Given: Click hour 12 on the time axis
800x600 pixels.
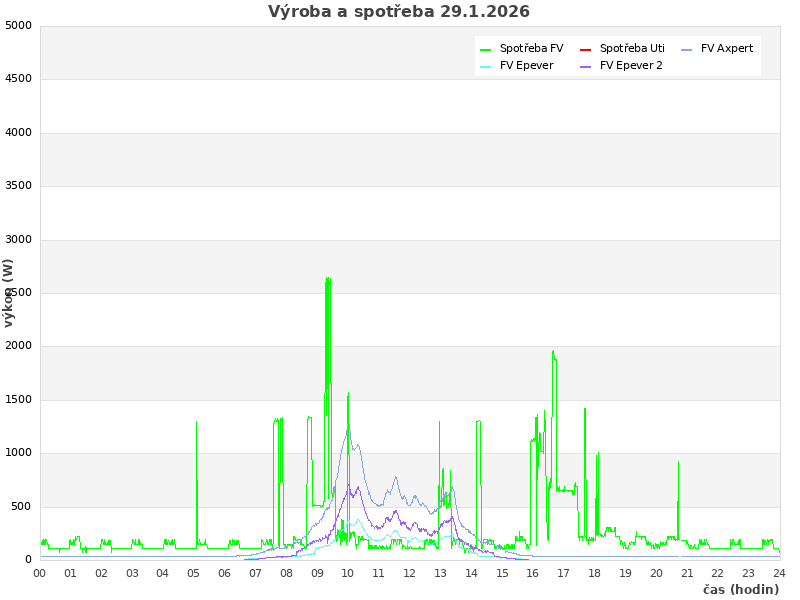Looking at the screenshot, I should click(x=410, y=573).
